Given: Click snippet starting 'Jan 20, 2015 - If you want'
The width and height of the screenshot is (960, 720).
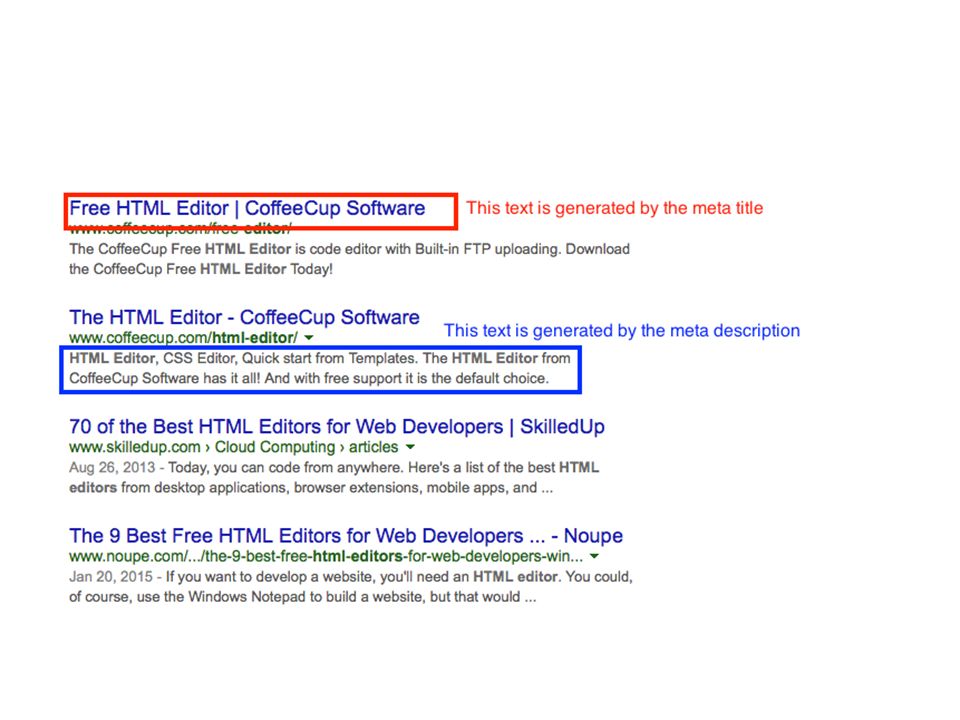Looking at the screenshot, I should 351,587.
